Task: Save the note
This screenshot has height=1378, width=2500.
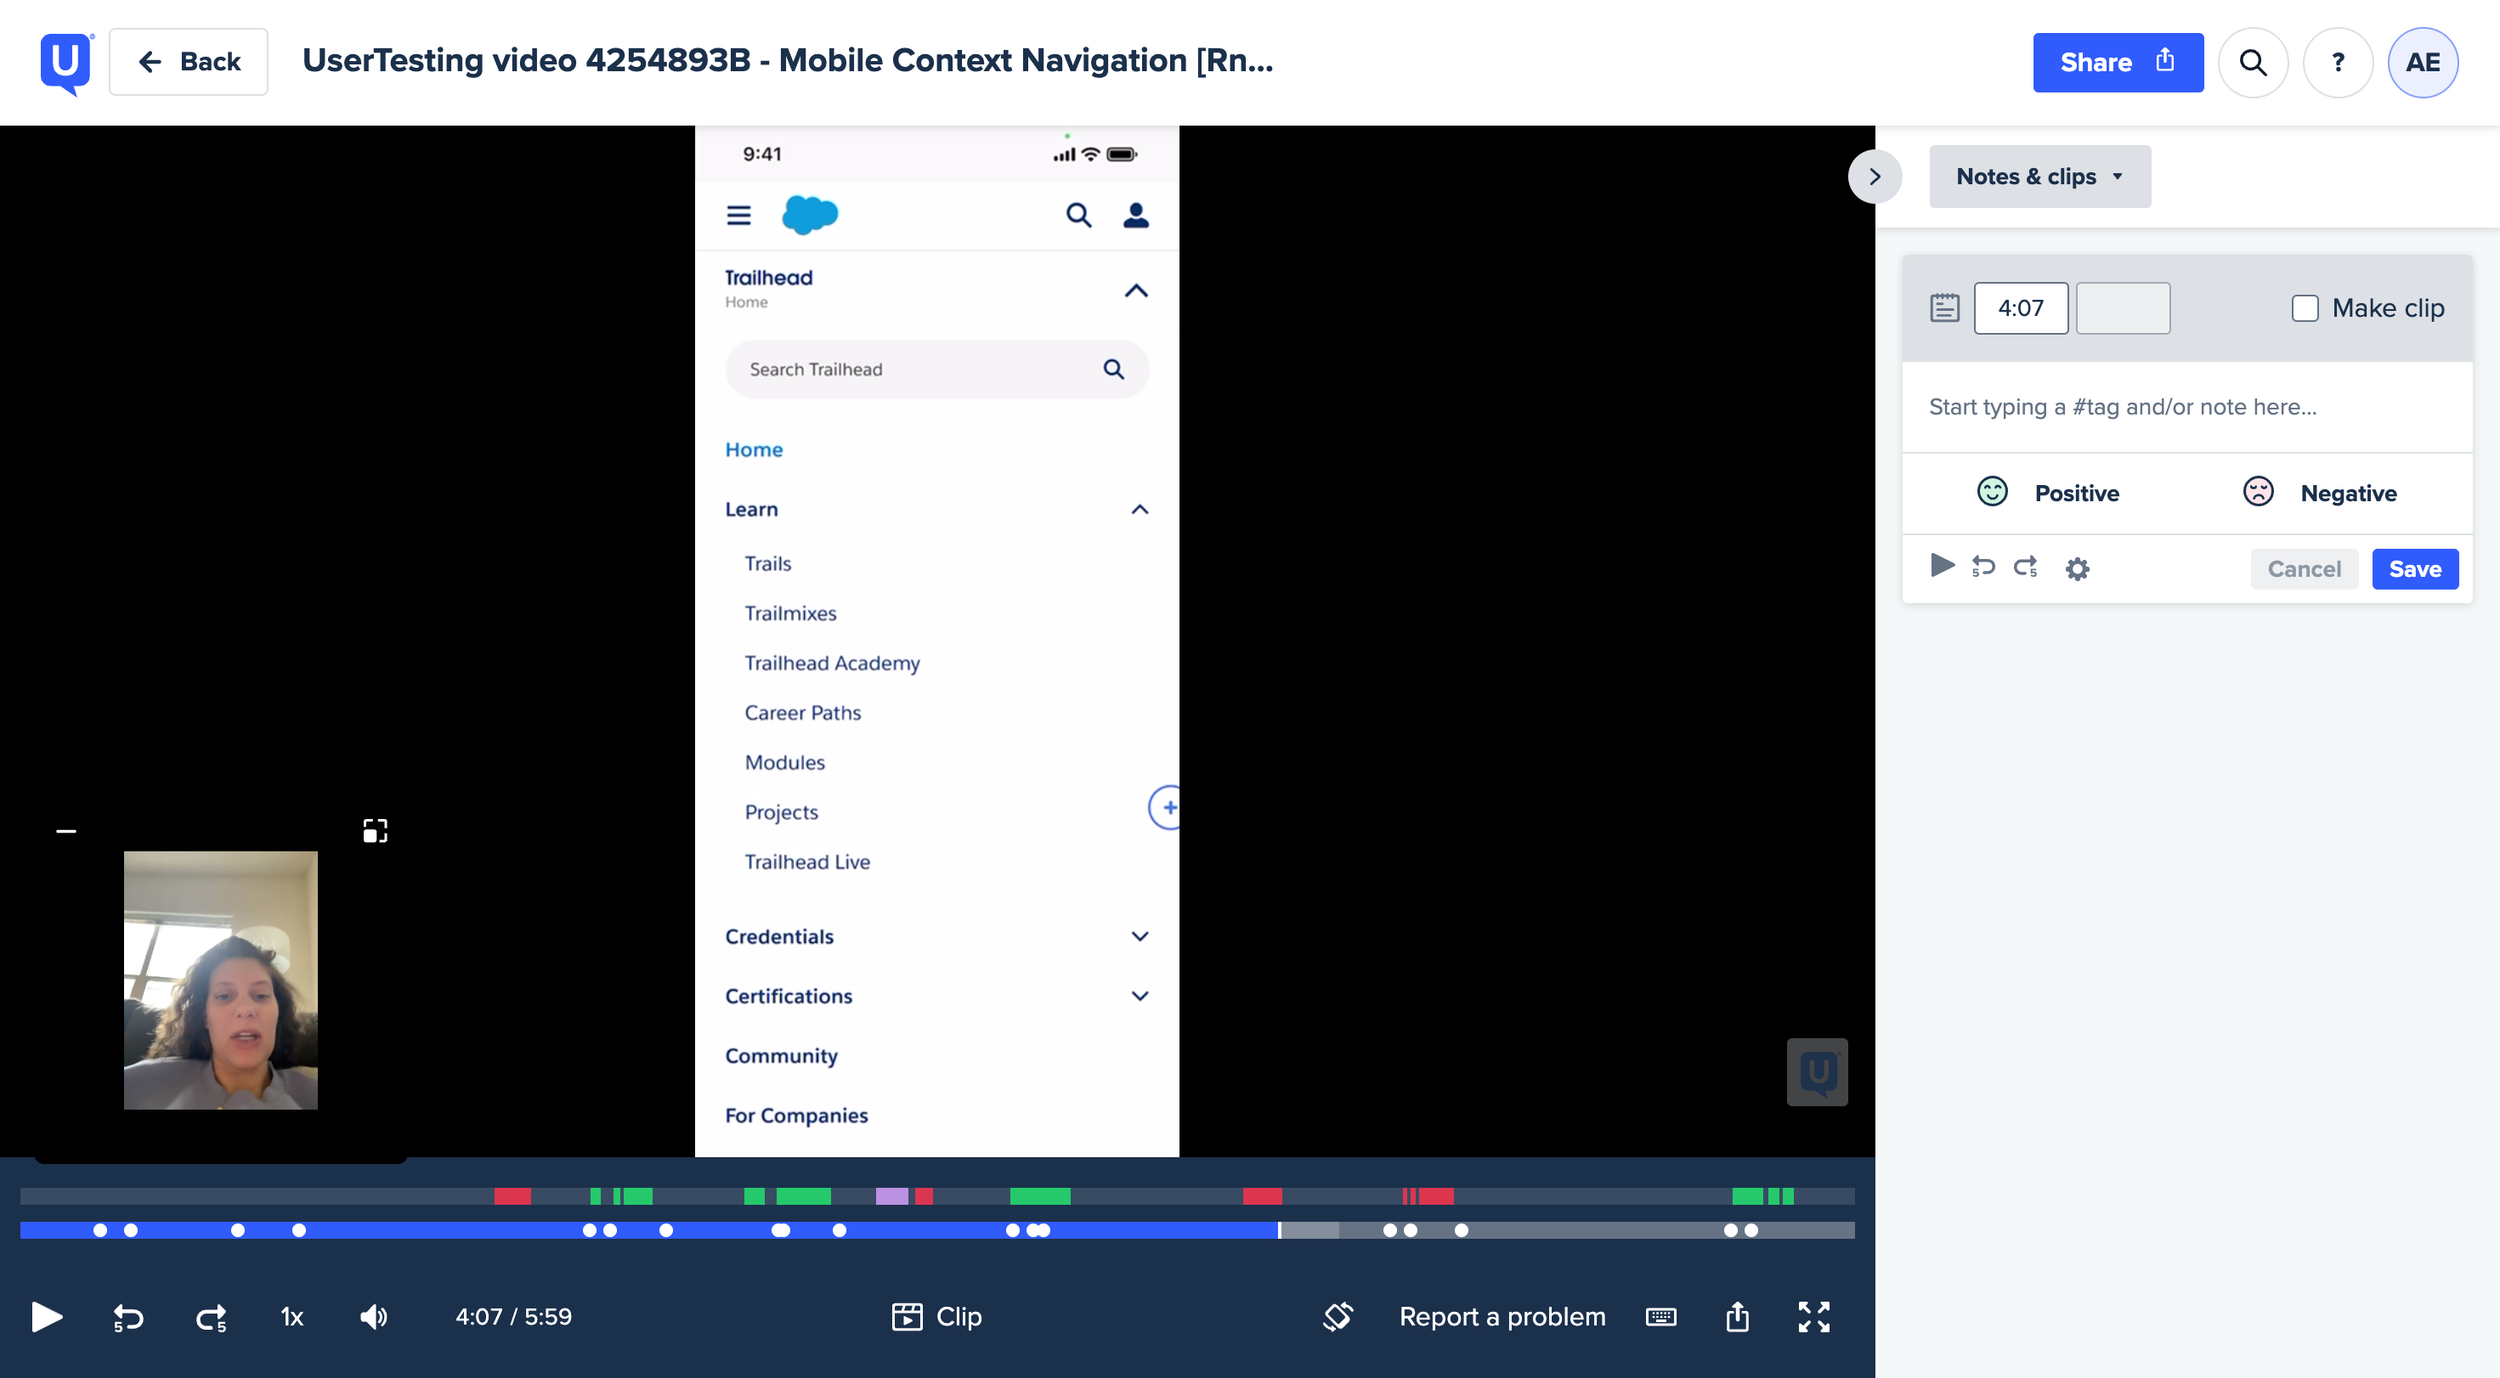Action: tap(2415, 569)
